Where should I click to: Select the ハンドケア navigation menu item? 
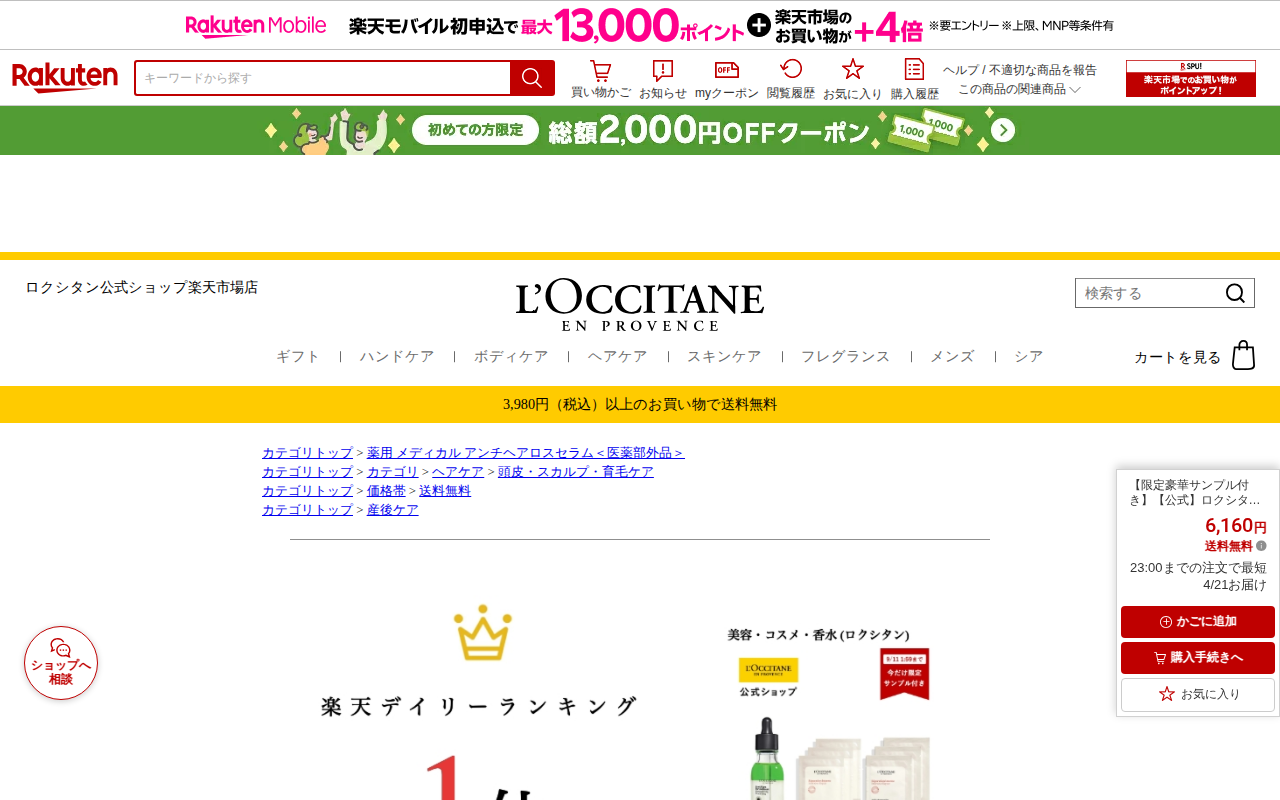pyautogui.click(x=397, y=356)
